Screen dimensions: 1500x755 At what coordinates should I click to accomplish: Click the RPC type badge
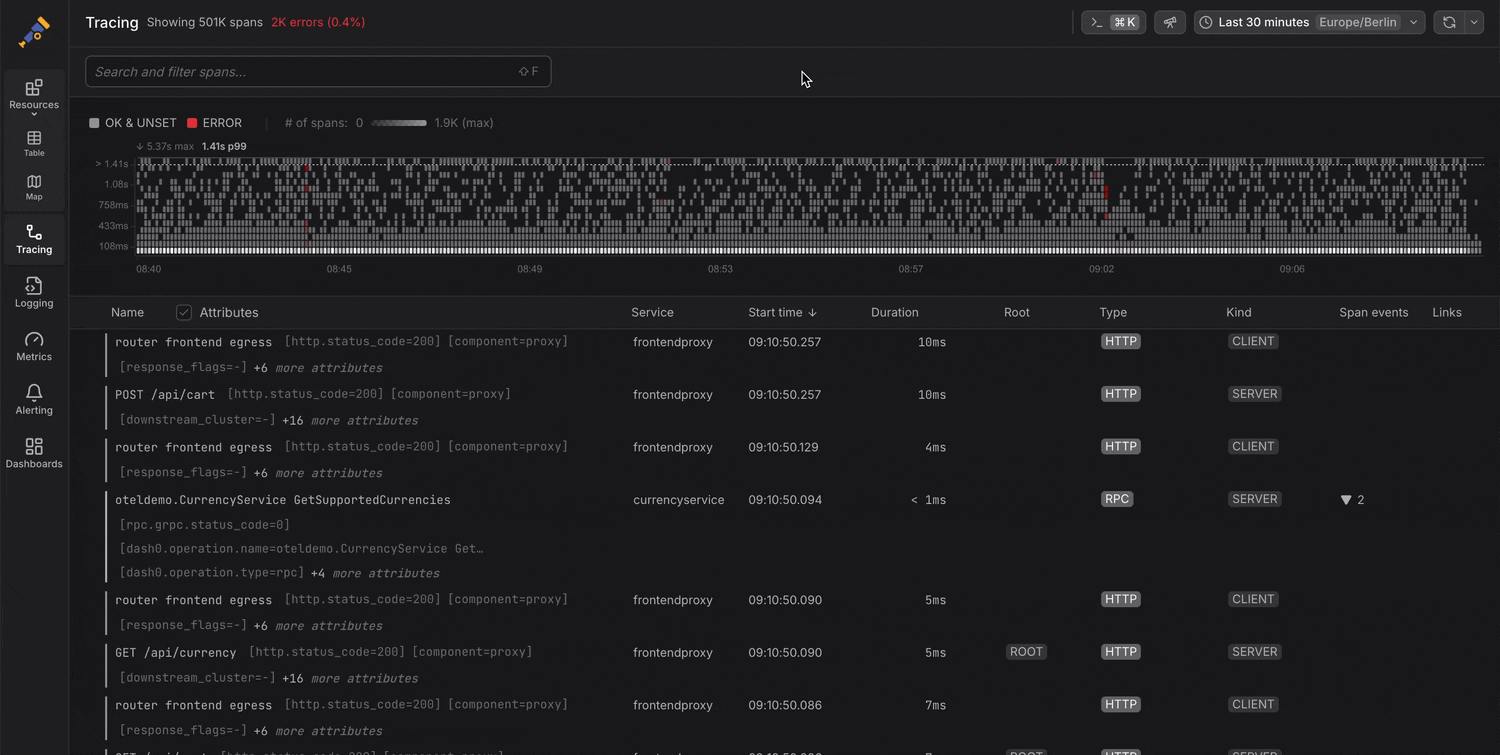tap(1117, 499)
